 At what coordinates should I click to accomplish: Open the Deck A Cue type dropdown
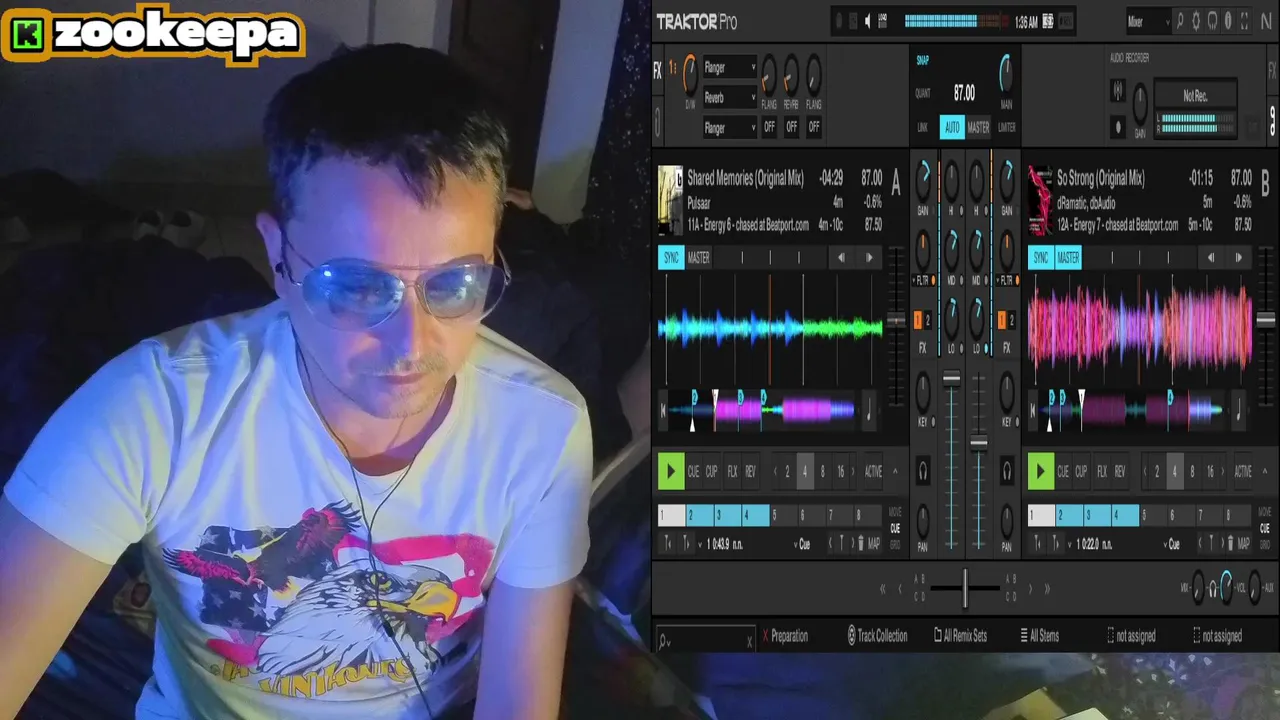click(x=803, y=545)
